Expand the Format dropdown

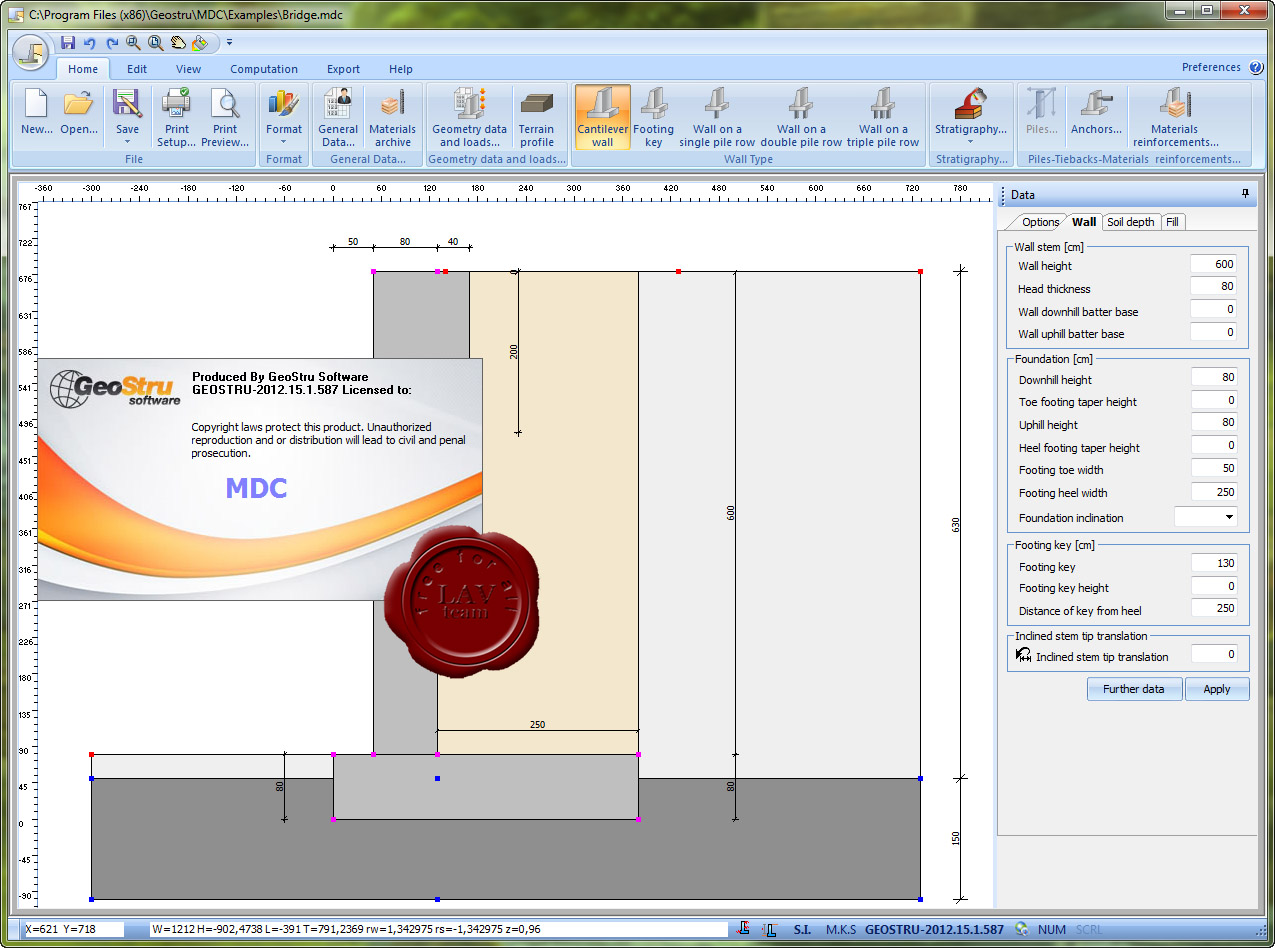(x=283, y=142)
